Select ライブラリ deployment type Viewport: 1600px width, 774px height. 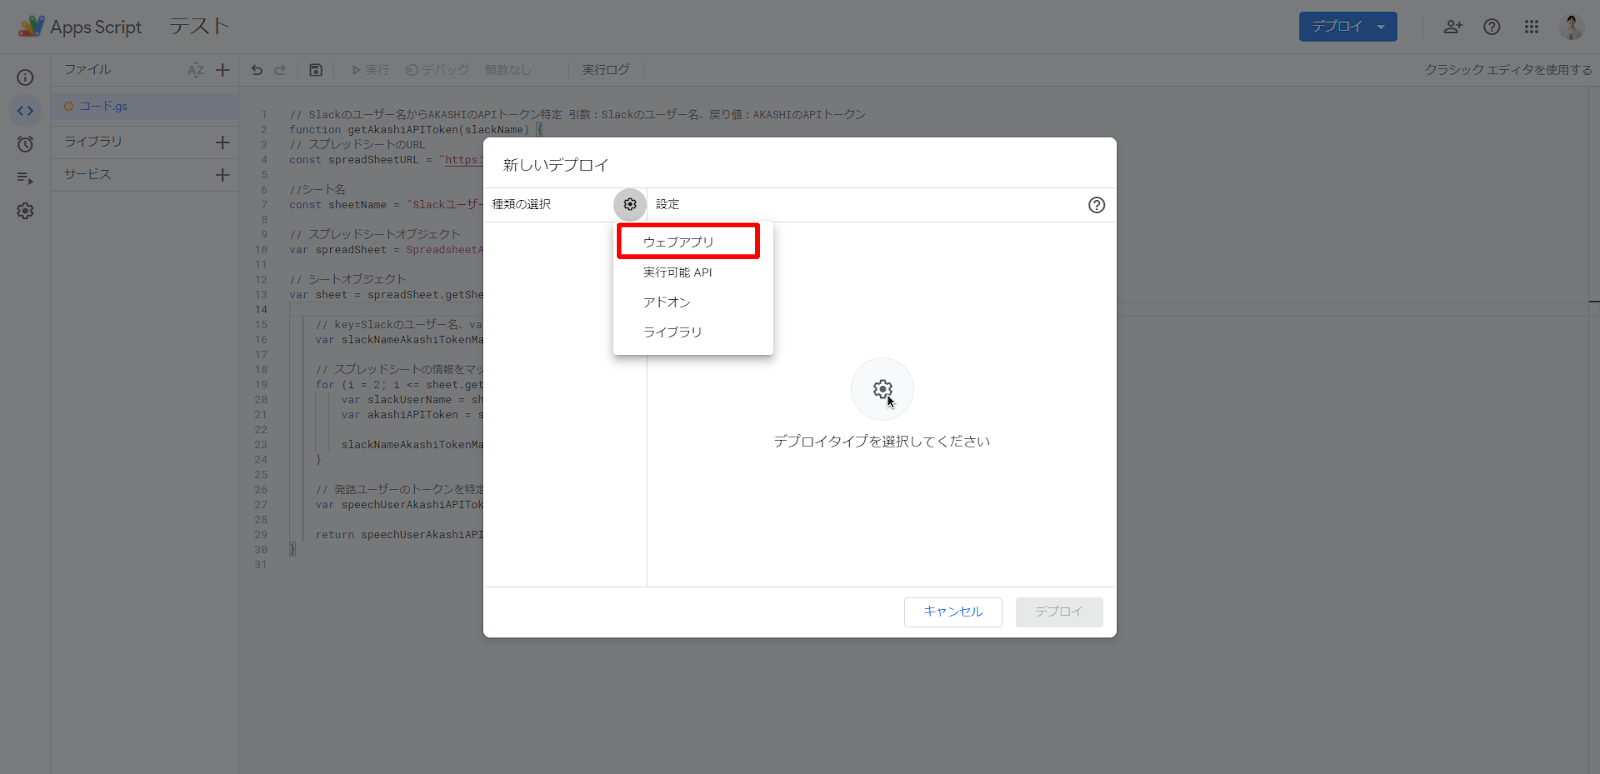point(673,332)
